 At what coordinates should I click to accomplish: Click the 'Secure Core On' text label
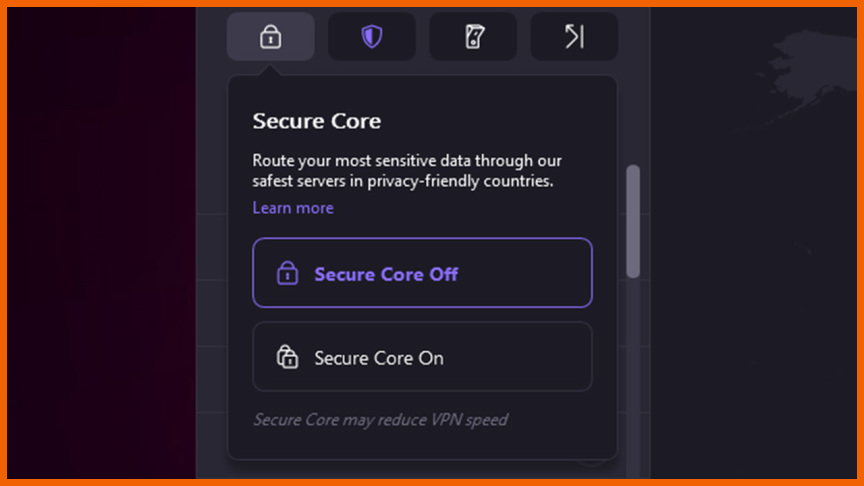pos(379,358)
